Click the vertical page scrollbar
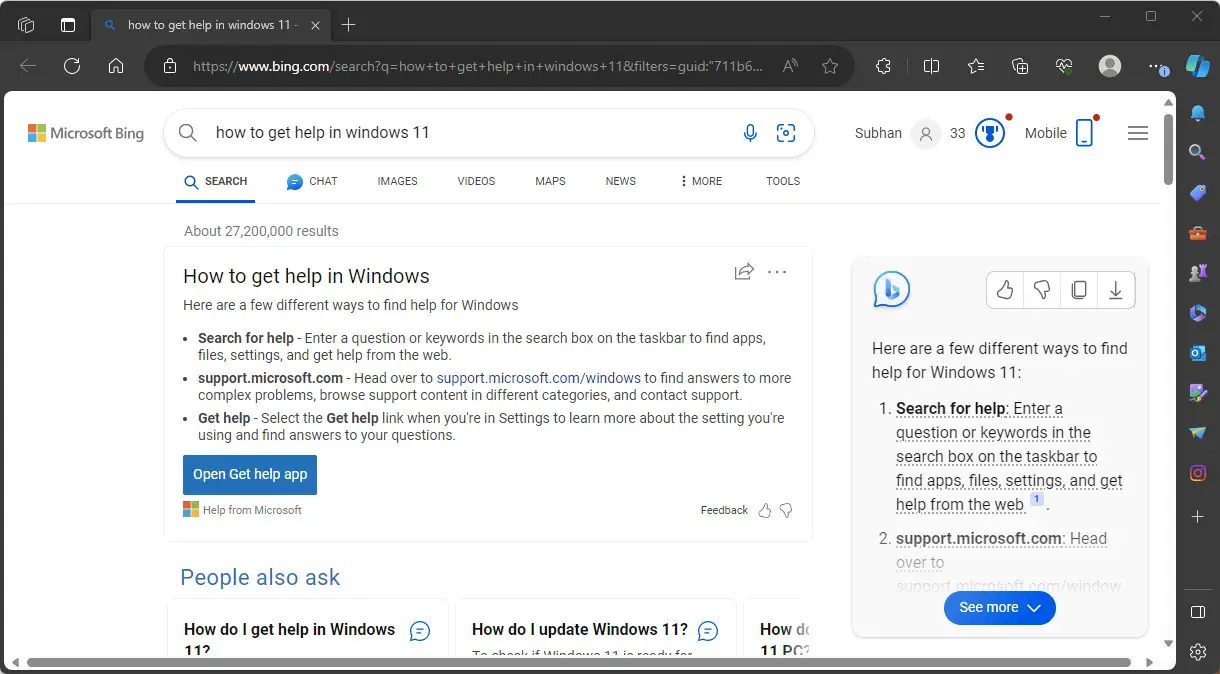The height and width of the screenshot is (674, 1220). pos(1168,149)
